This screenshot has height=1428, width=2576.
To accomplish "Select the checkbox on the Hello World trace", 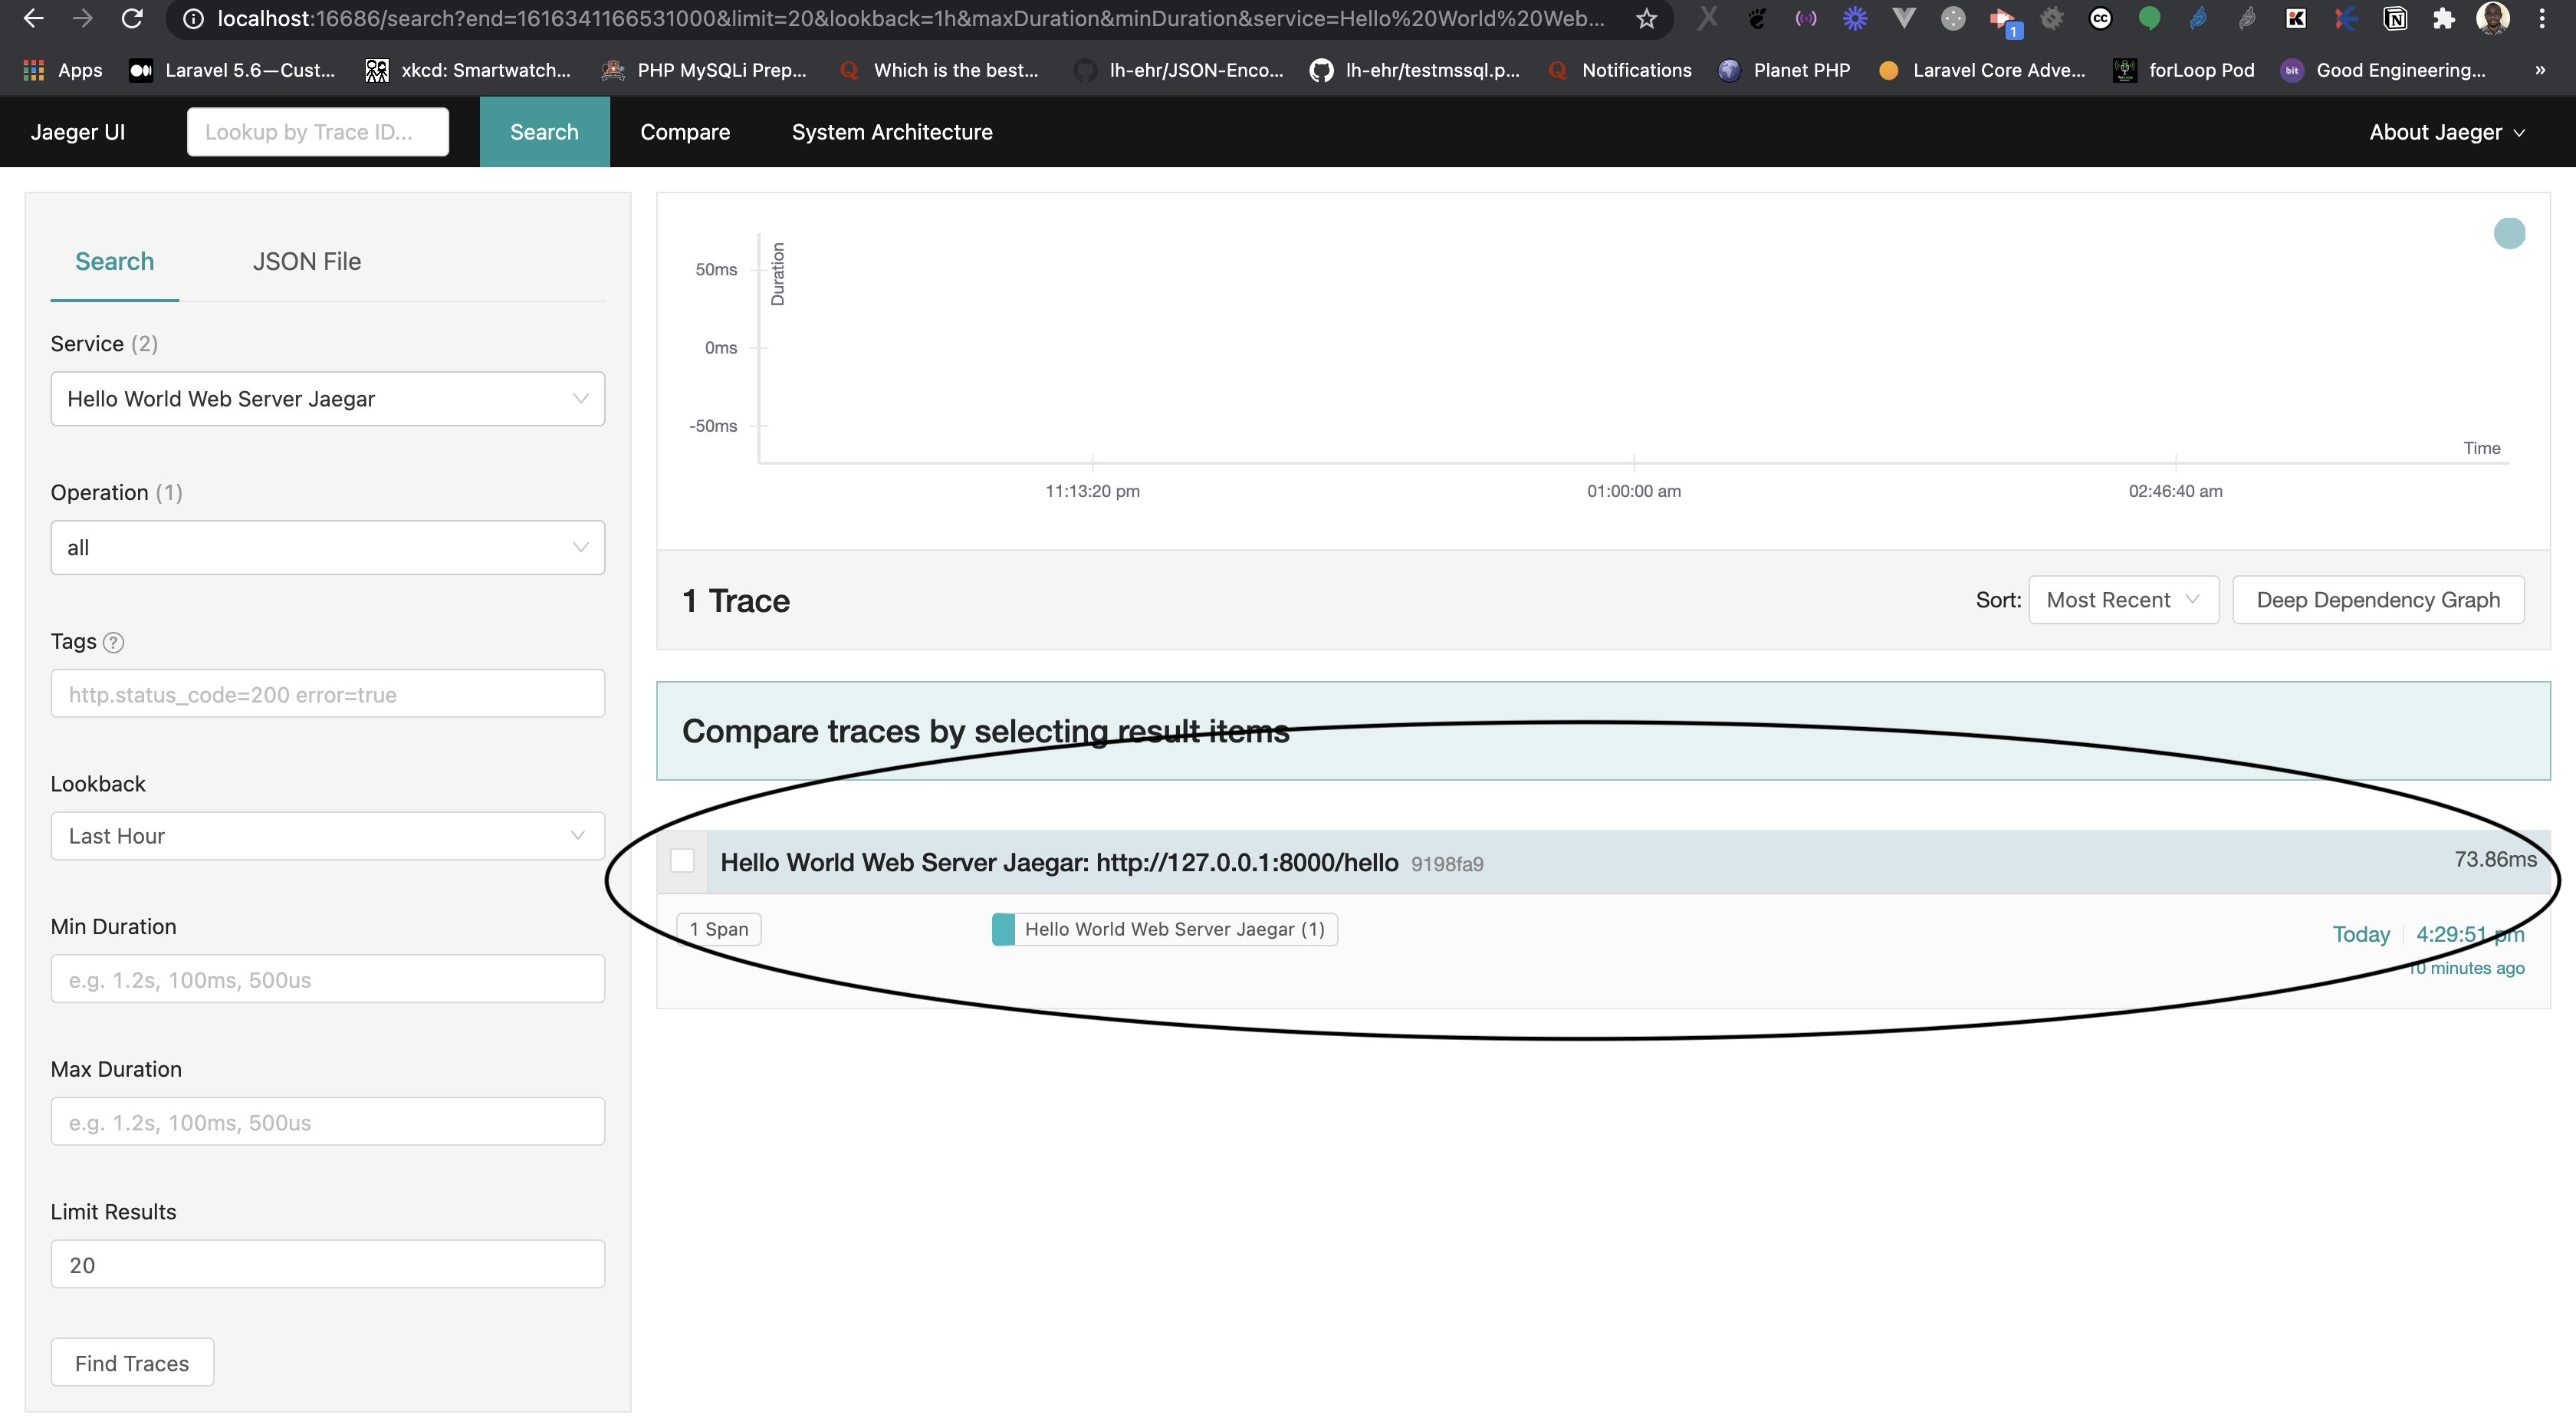I will [x=684, y=860].
